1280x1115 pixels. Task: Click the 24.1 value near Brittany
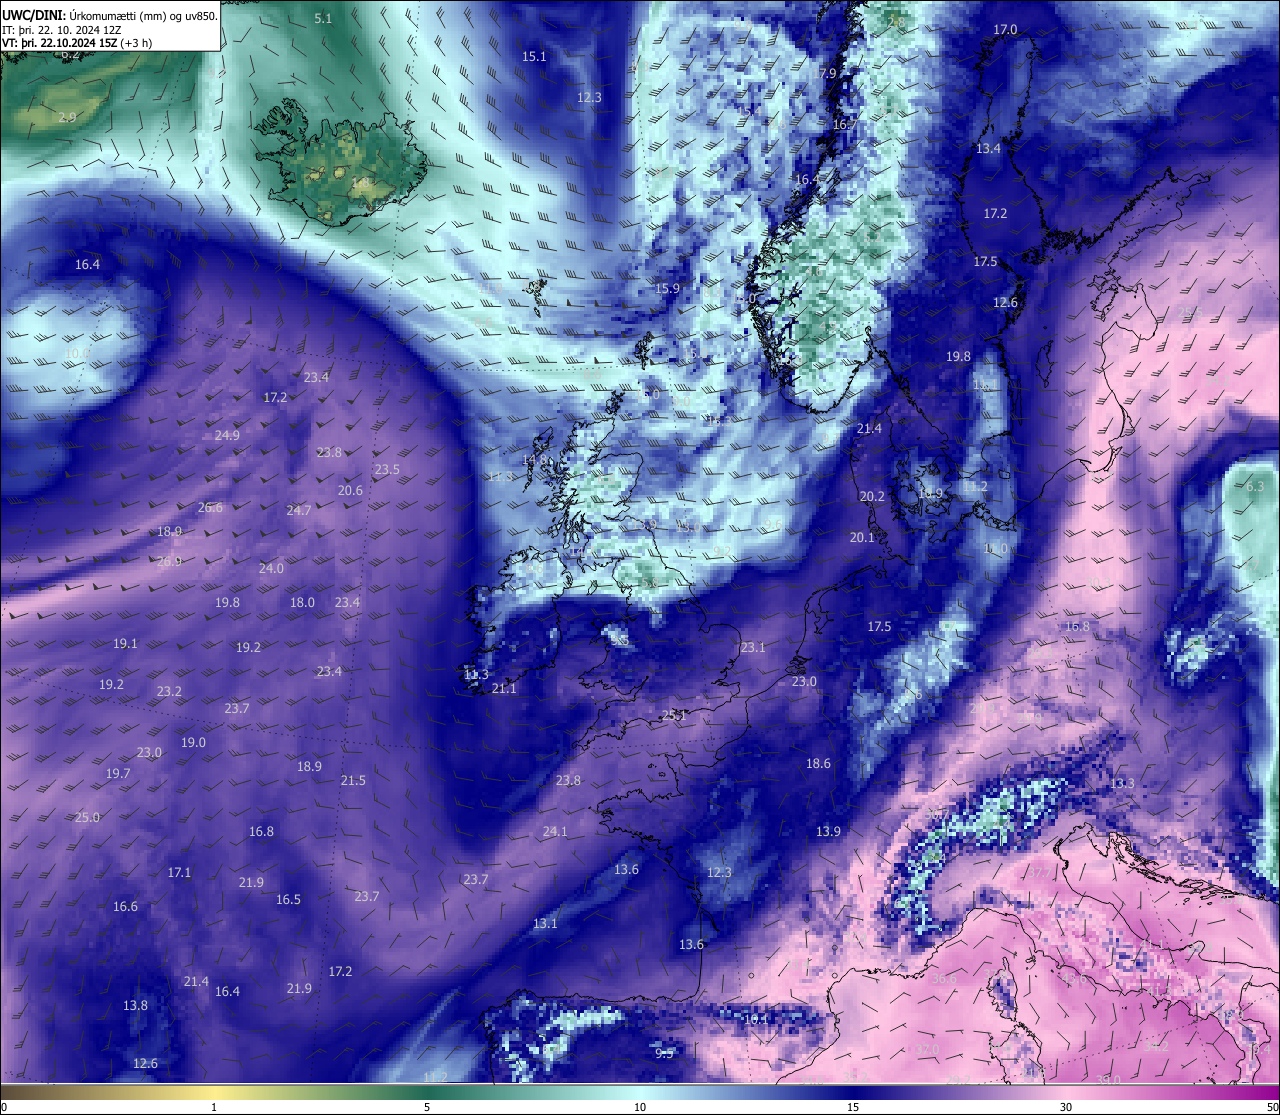coord(555,831)
